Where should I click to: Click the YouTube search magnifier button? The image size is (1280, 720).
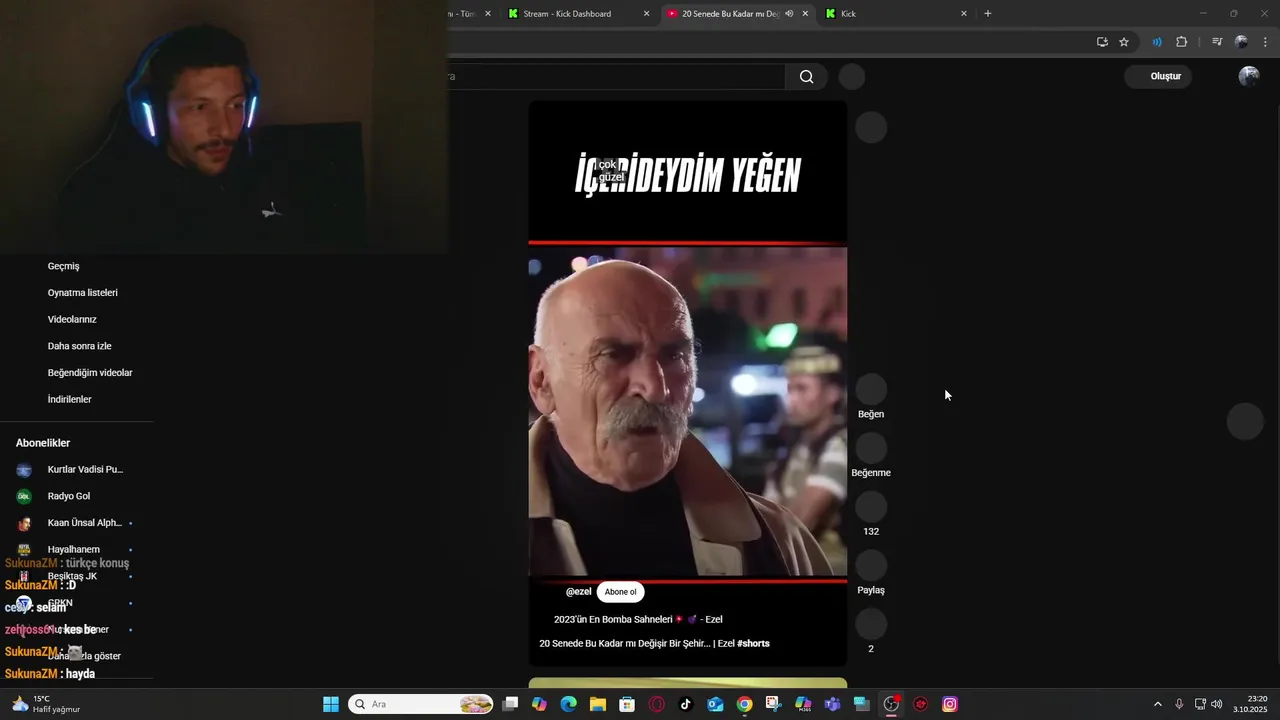click(x=807, y=77)
